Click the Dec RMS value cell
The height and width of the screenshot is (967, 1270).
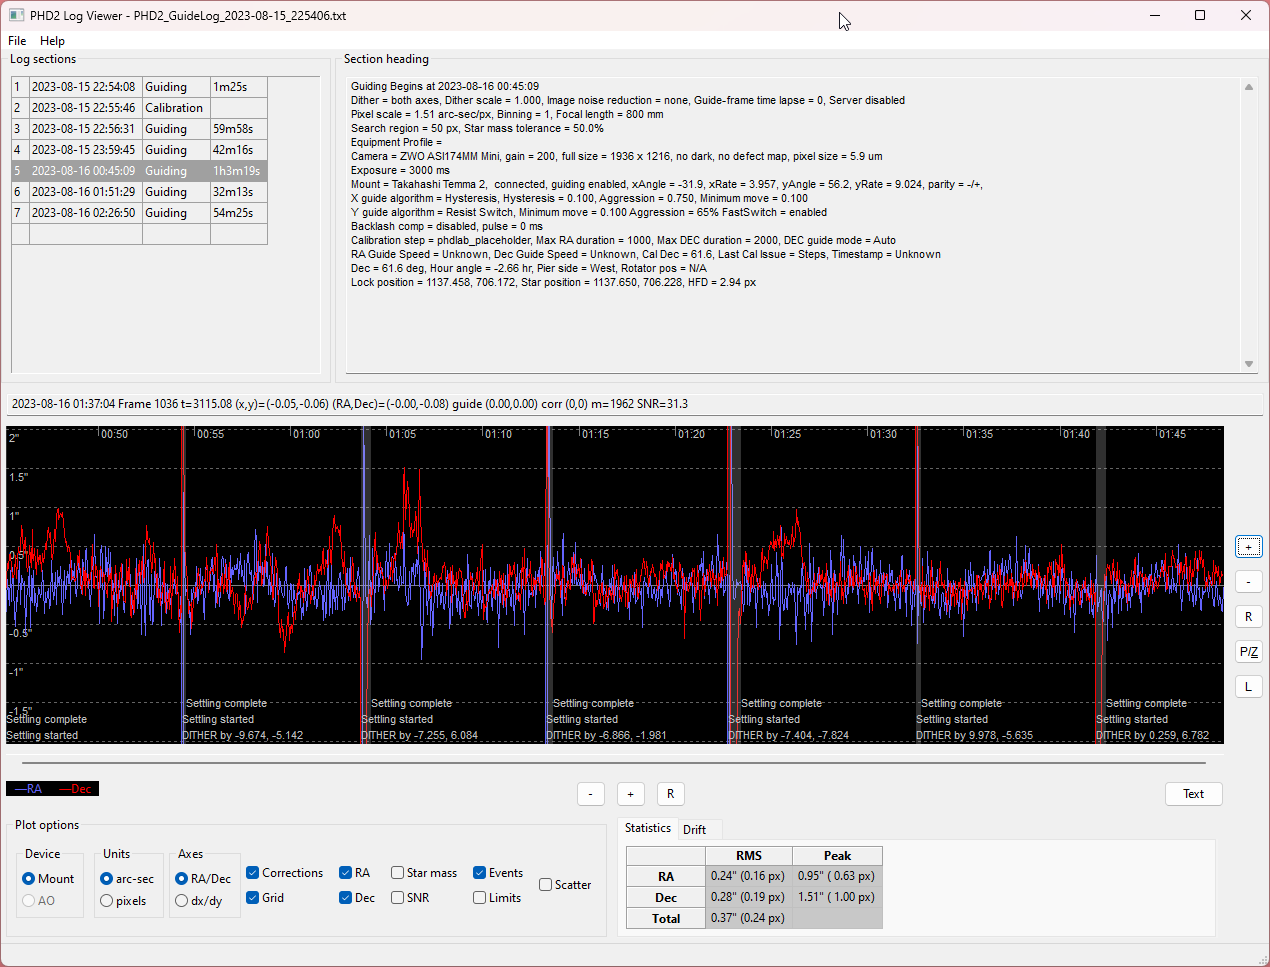(748, 897)
